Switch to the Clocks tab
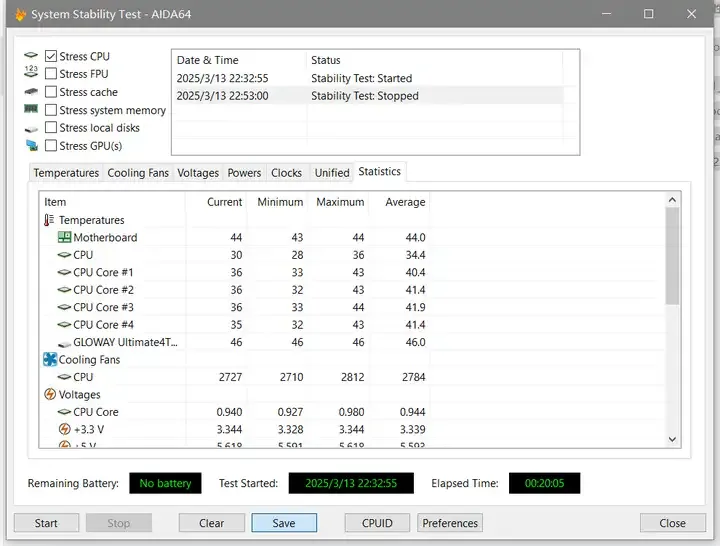 pyautogui.click(x=287, y=173)
